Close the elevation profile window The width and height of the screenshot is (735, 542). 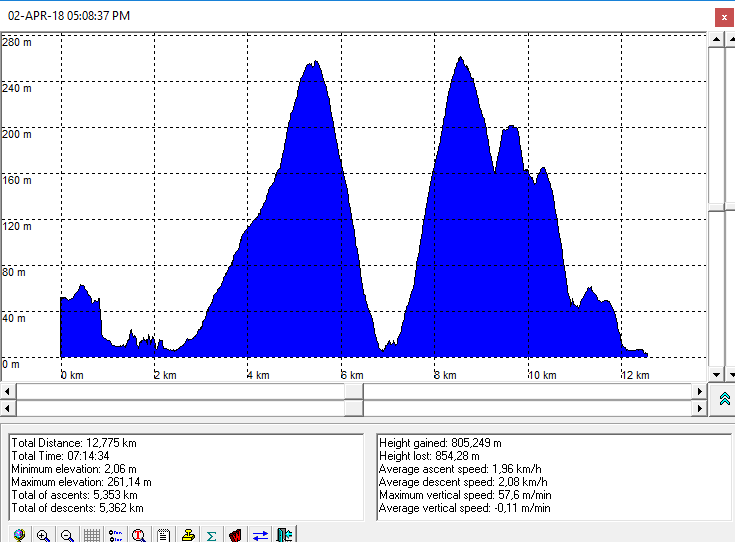coord(722,16)
